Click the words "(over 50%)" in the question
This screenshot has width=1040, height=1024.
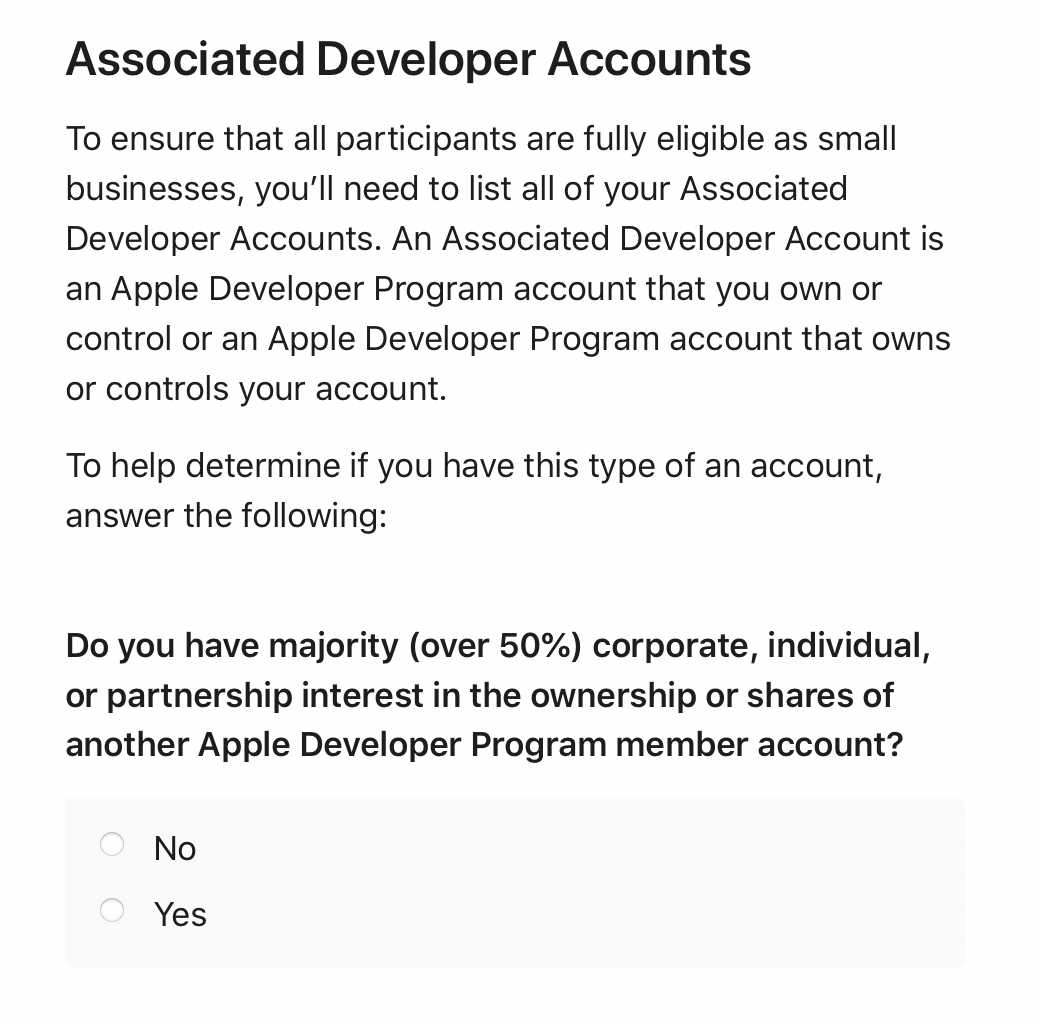tap(495, 646)
